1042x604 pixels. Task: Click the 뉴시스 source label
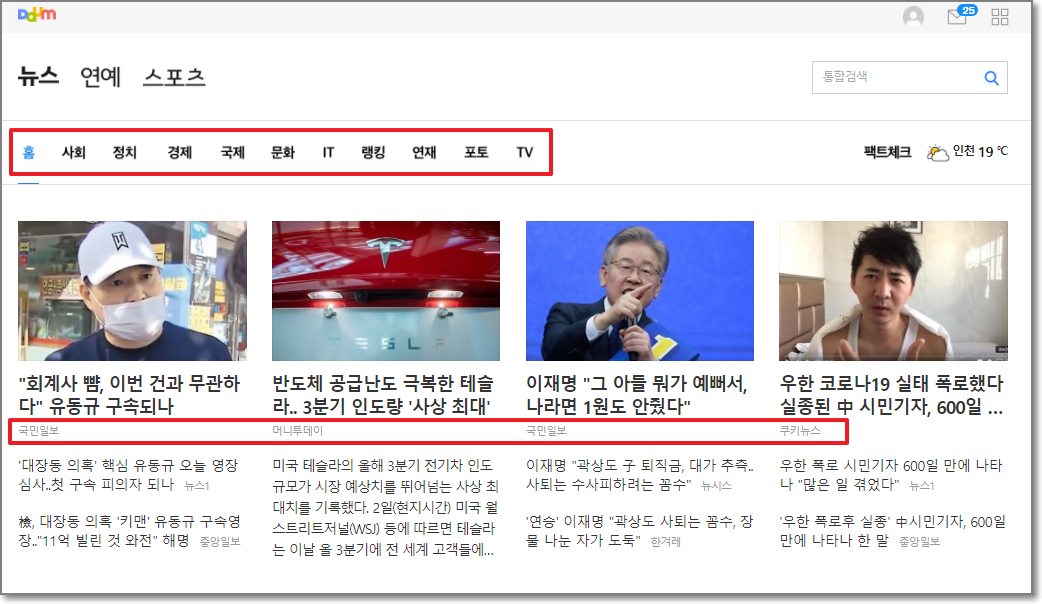tap(716, 486)
